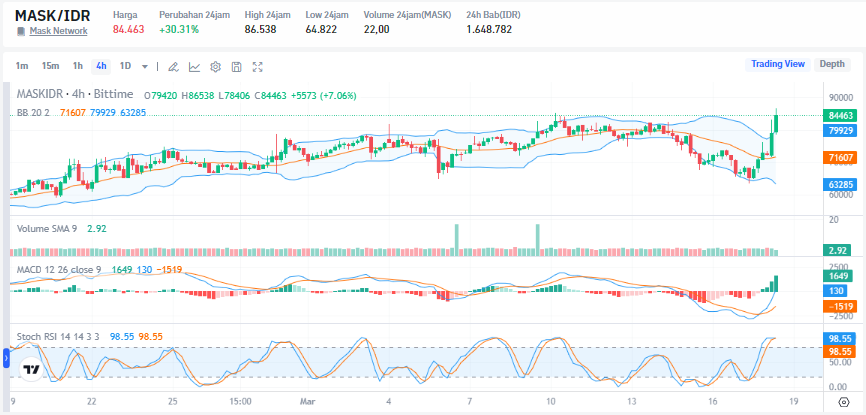Toggle fullscreen chart icon
This screenshot has width=866, height=415.
[x=257, y=67]
